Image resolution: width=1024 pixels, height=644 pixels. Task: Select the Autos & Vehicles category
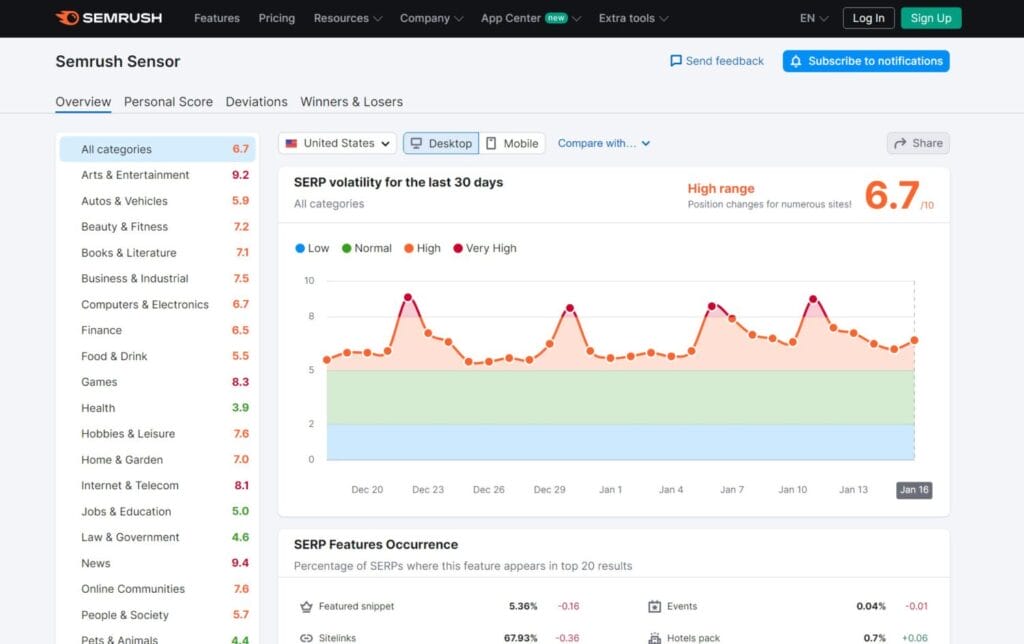click(157, 201)
